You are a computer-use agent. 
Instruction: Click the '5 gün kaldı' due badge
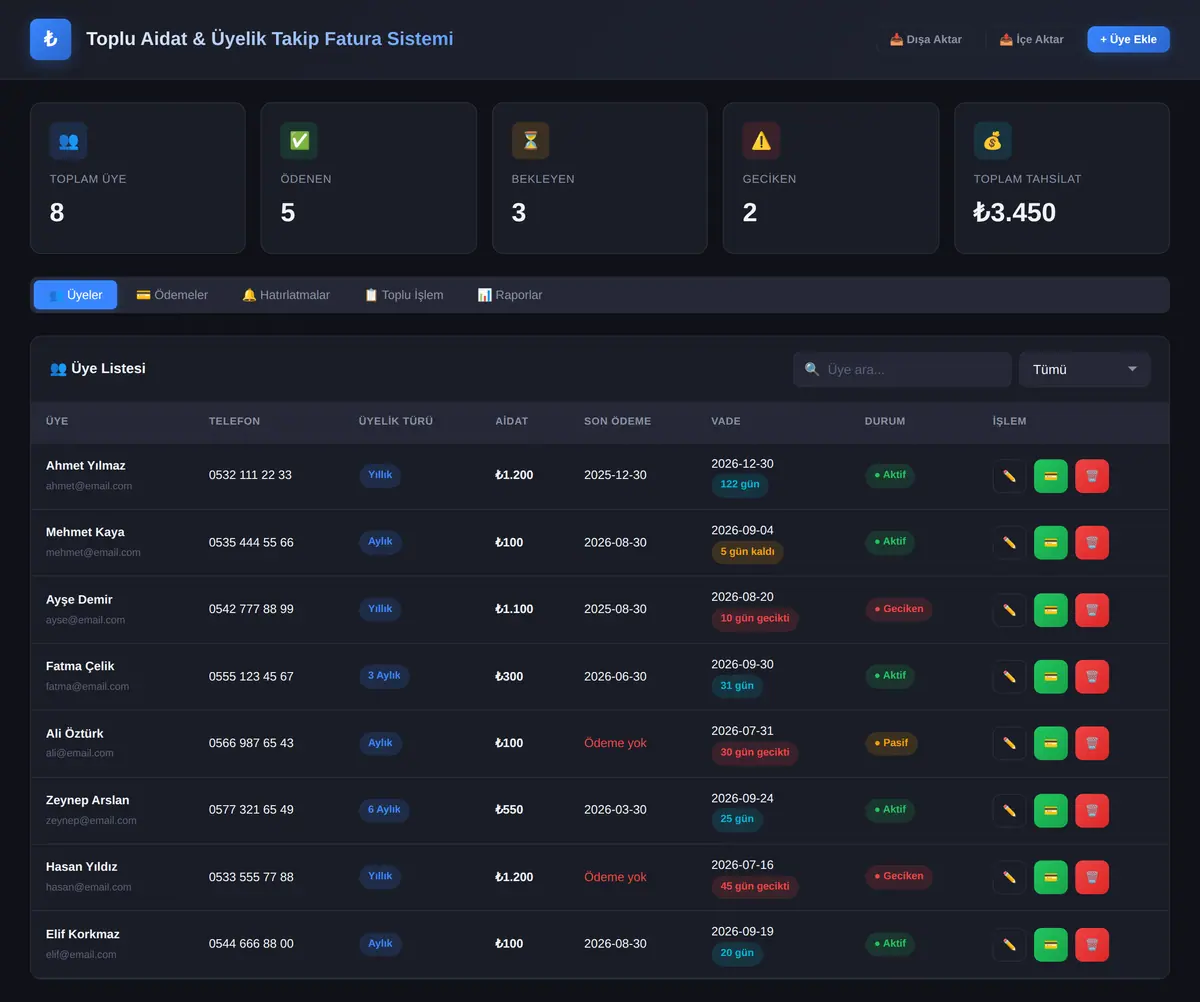click(x=747, y=552)
